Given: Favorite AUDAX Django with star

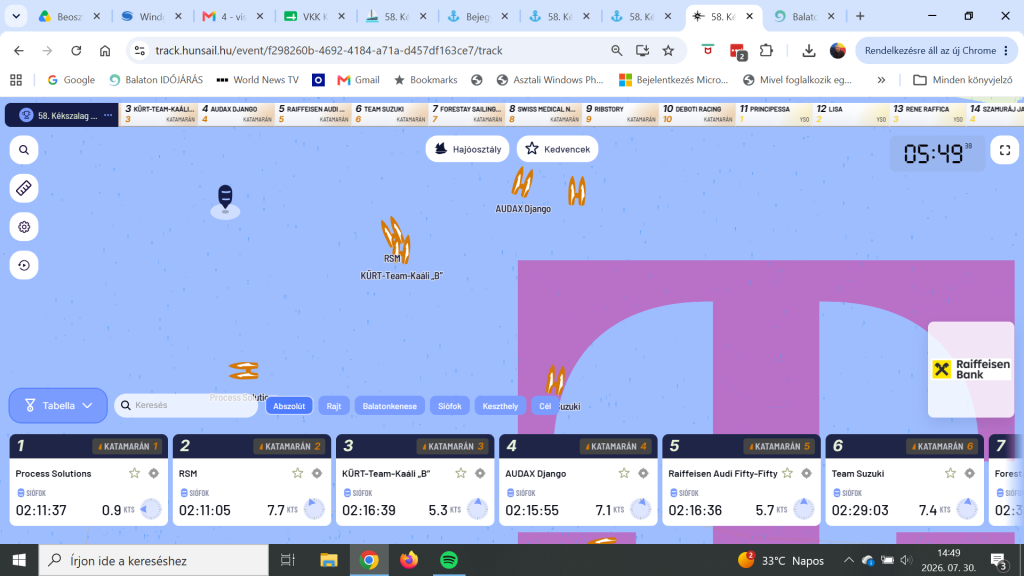Looking at the screenshot, I should coord(624,473).
